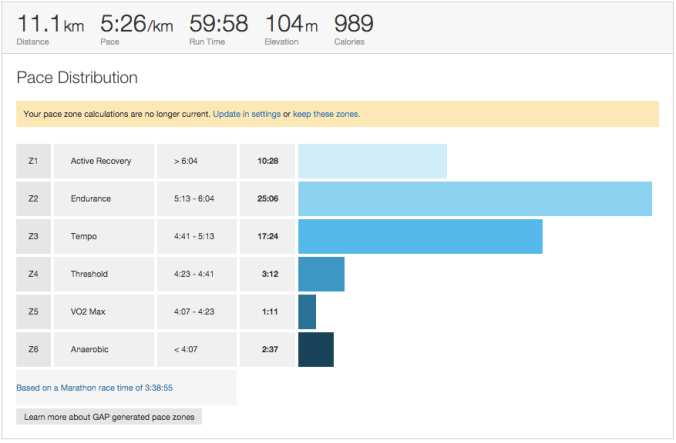This screenshot has width=676, height=443.
Task: Select the Z4 zone label
Action: pos(33,274)
